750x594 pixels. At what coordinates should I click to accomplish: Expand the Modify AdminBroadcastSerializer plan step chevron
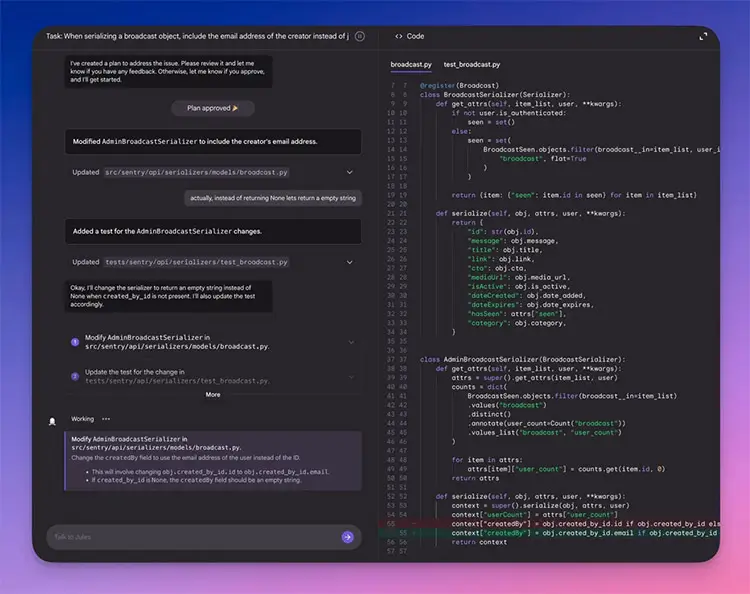pos(352,342)
